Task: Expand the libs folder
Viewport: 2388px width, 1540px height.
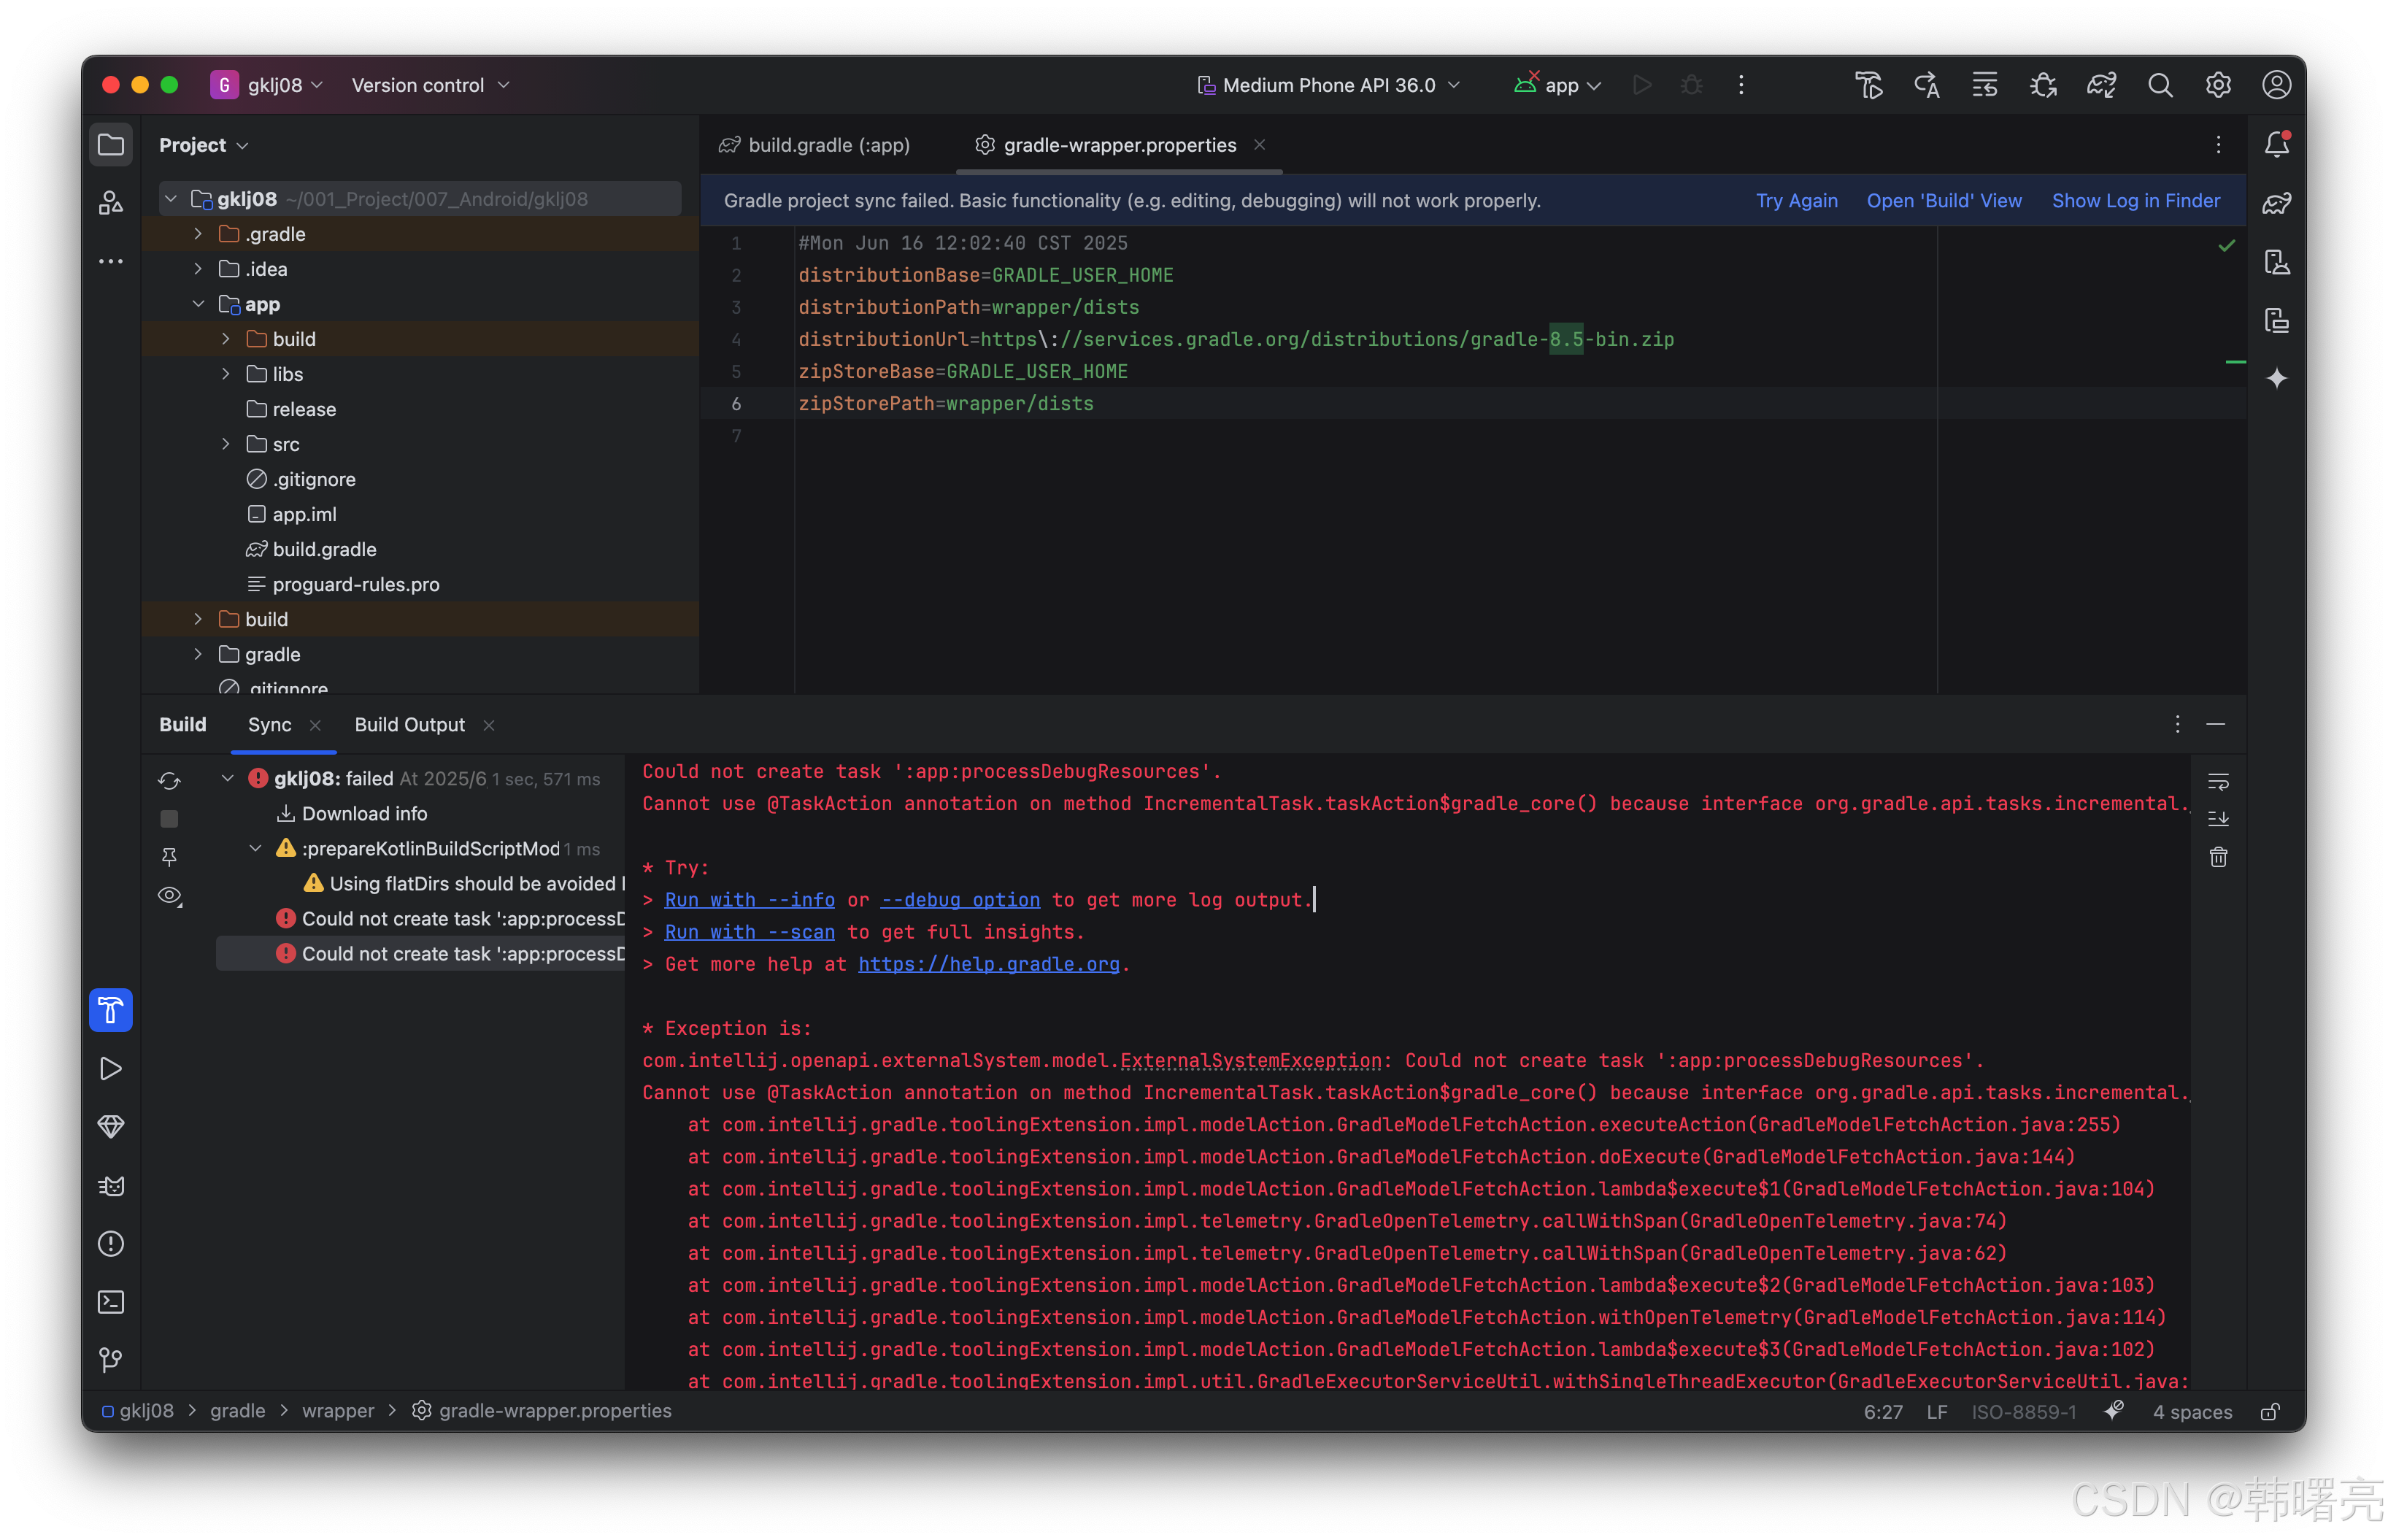Action: click(x=226, y=374)
